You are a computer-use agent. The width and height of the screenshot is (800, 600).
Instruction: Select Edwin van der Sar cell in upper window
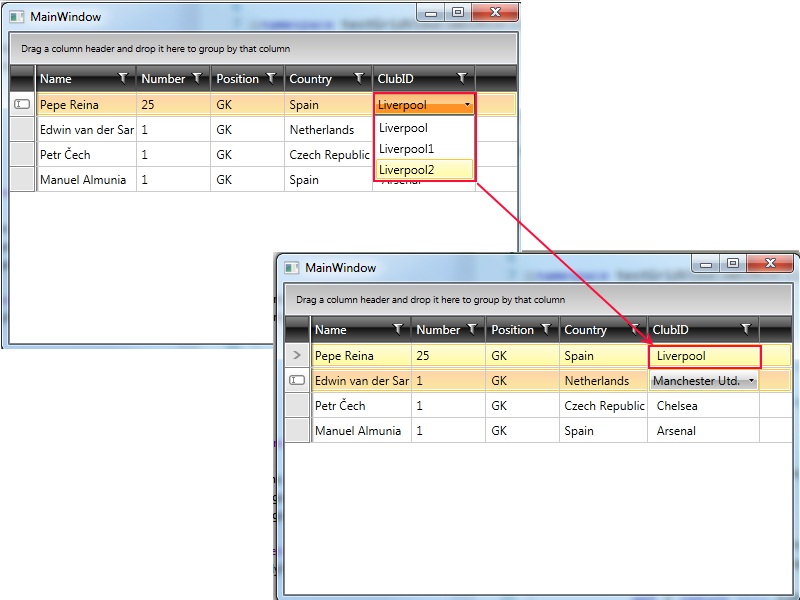click(87, 130)
